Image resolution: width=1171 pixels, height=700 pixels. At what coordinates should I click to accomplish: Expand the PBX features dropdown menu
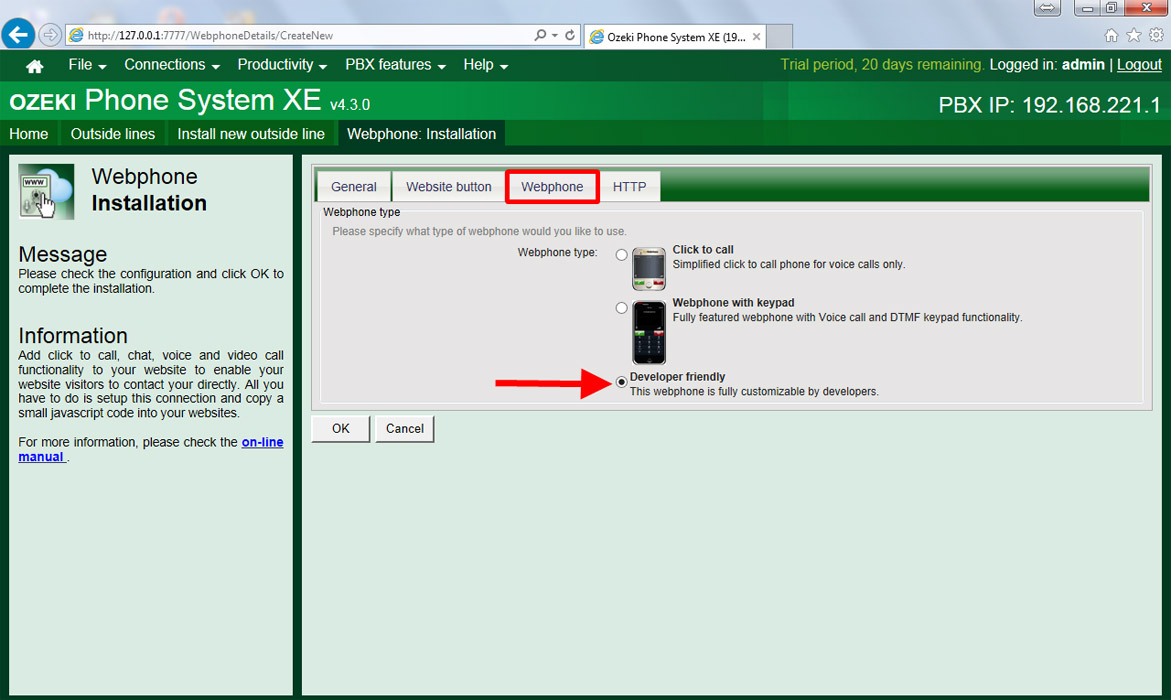pos(395,65)
